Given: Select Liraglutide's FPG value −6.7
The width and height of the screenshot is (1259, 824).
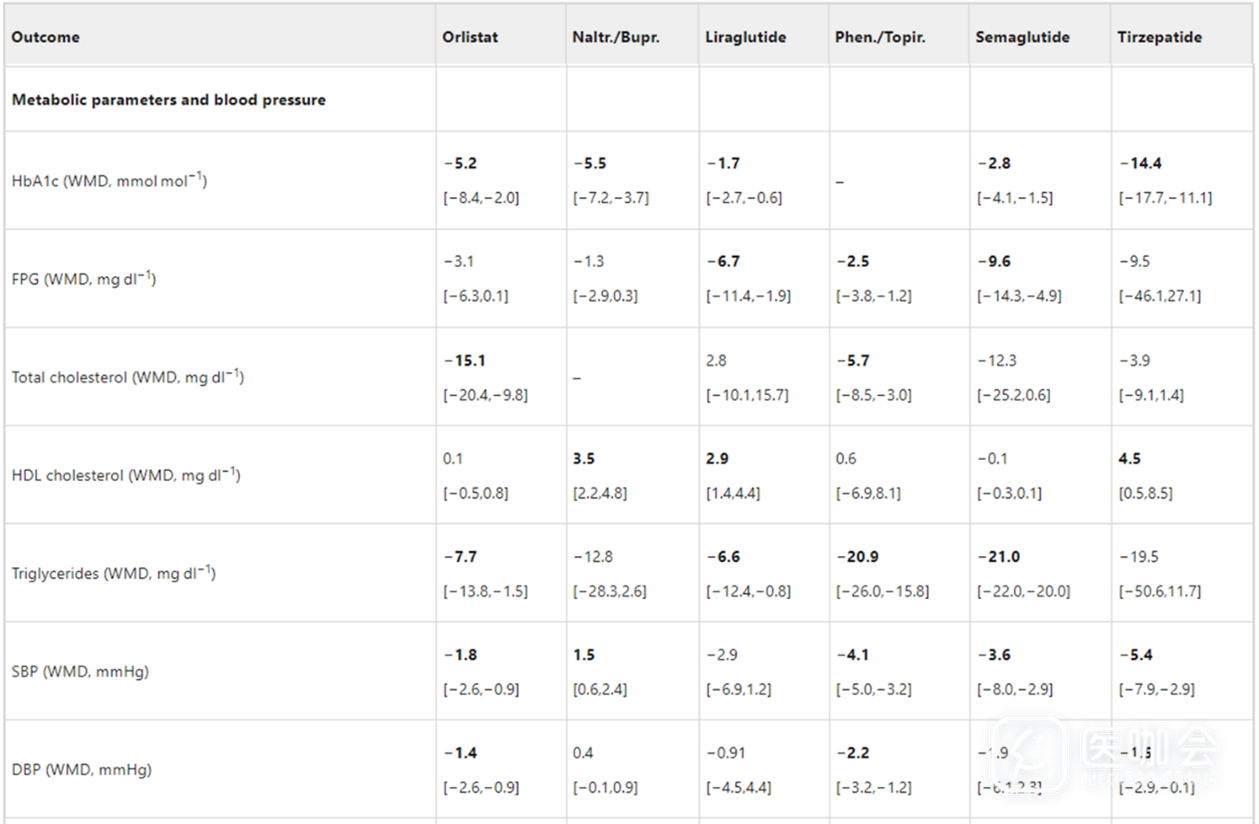Looking at the screenshot, I should [x=722, y=261].
